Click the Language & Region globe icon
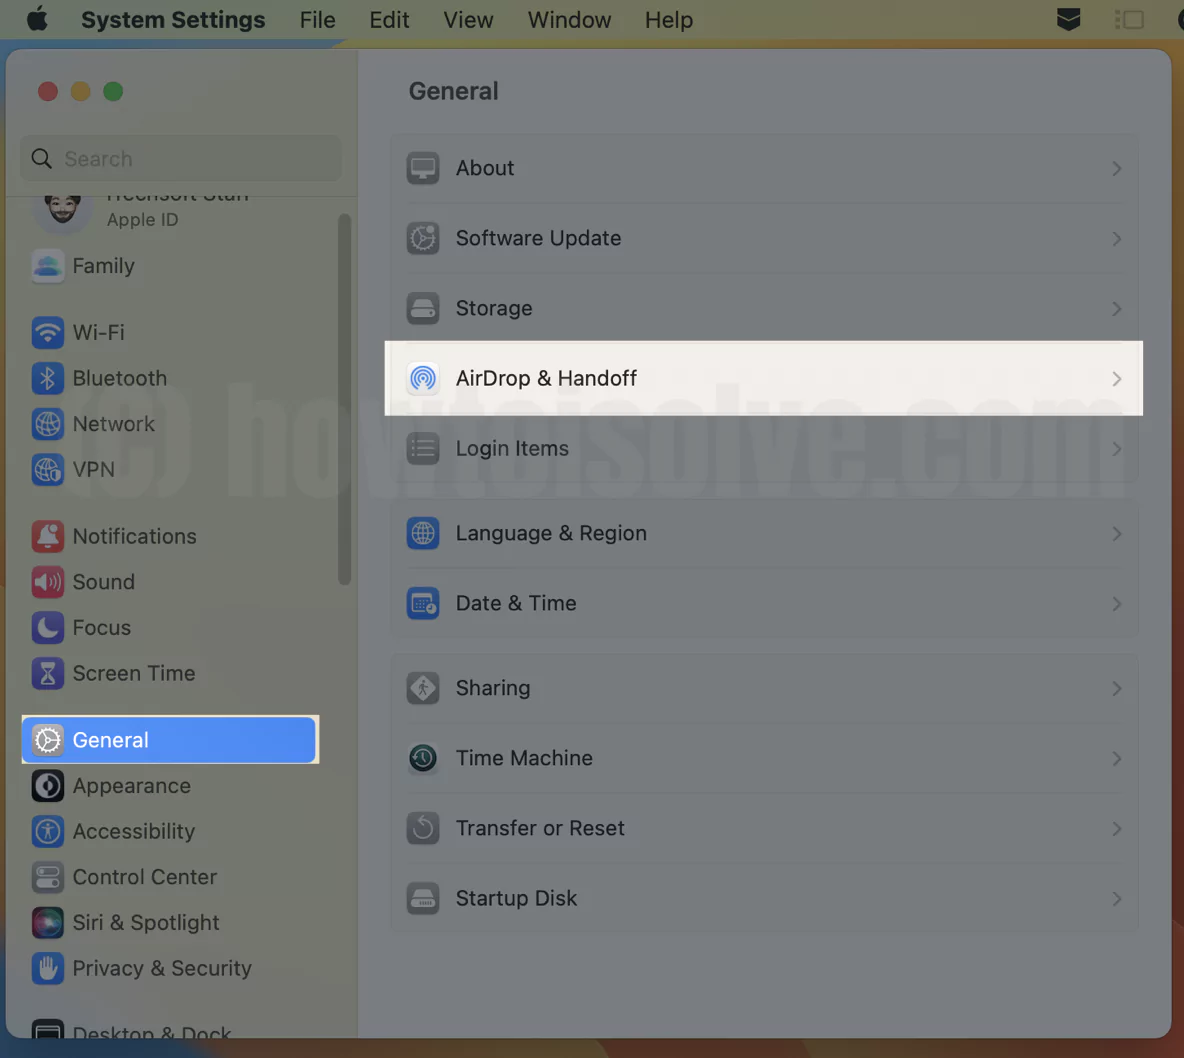The height and width of the screenshot is (1058, 1184). point(423,533)
